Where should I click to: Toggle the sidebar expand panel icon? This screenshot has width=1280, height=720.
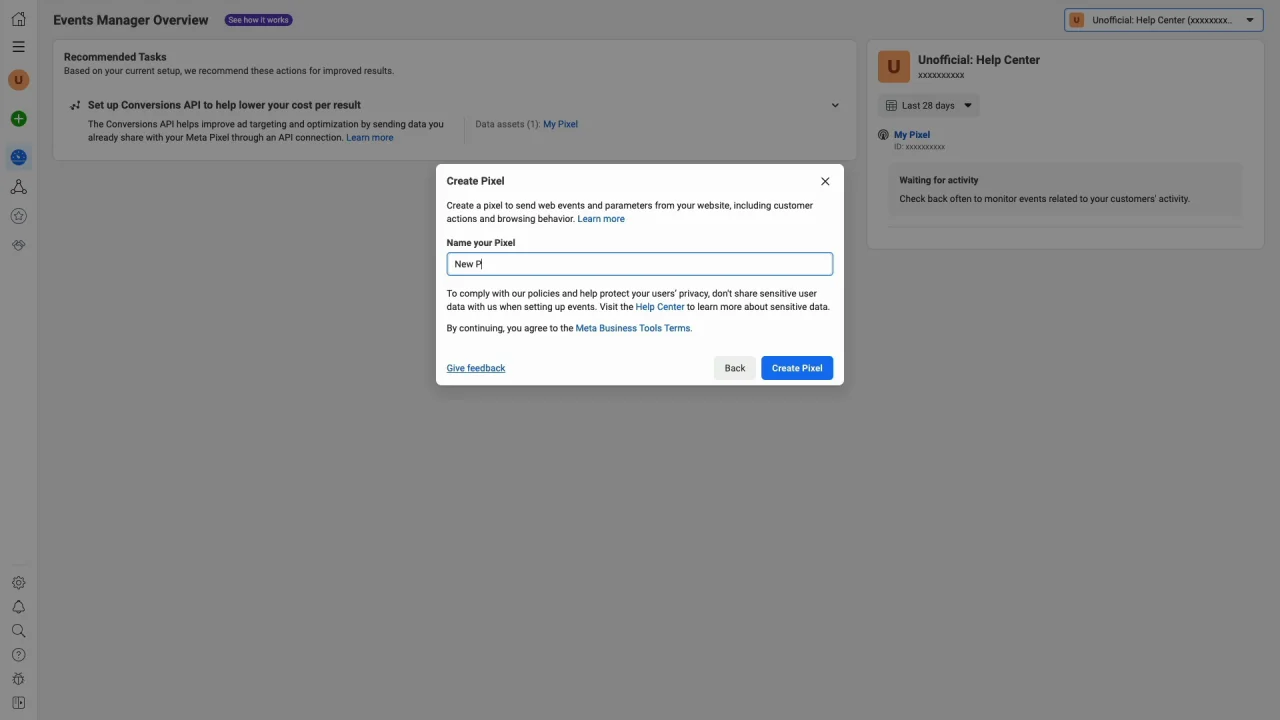pos(18,703)
